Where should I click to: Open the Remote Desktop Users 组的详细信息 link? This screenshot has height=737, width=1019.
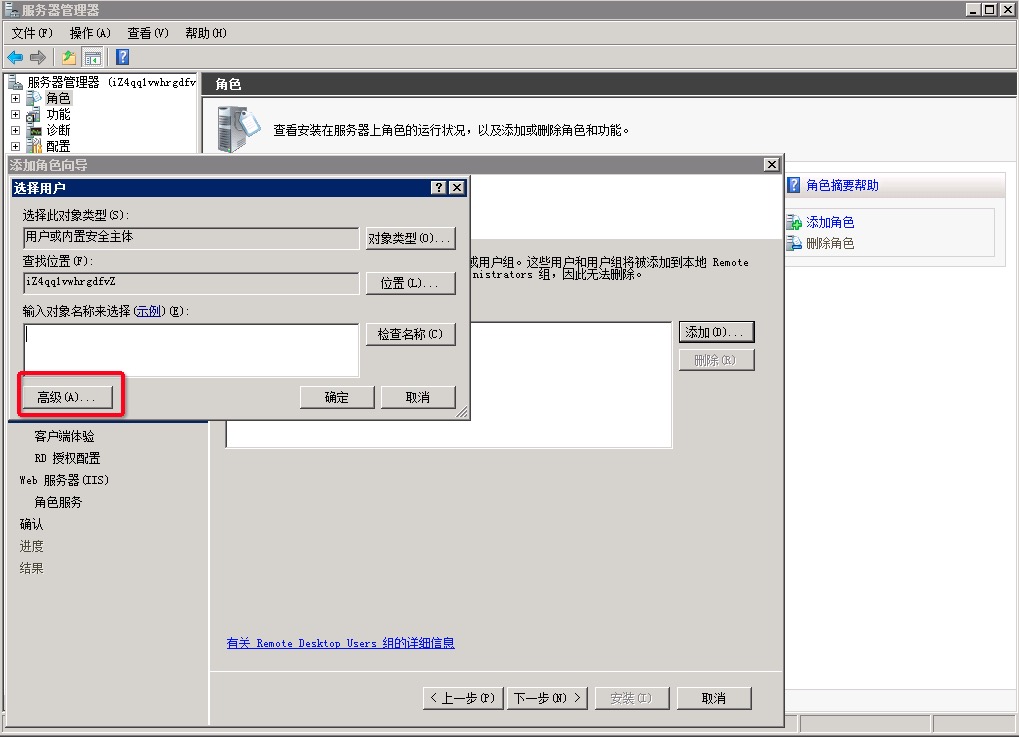click(341, 643)
